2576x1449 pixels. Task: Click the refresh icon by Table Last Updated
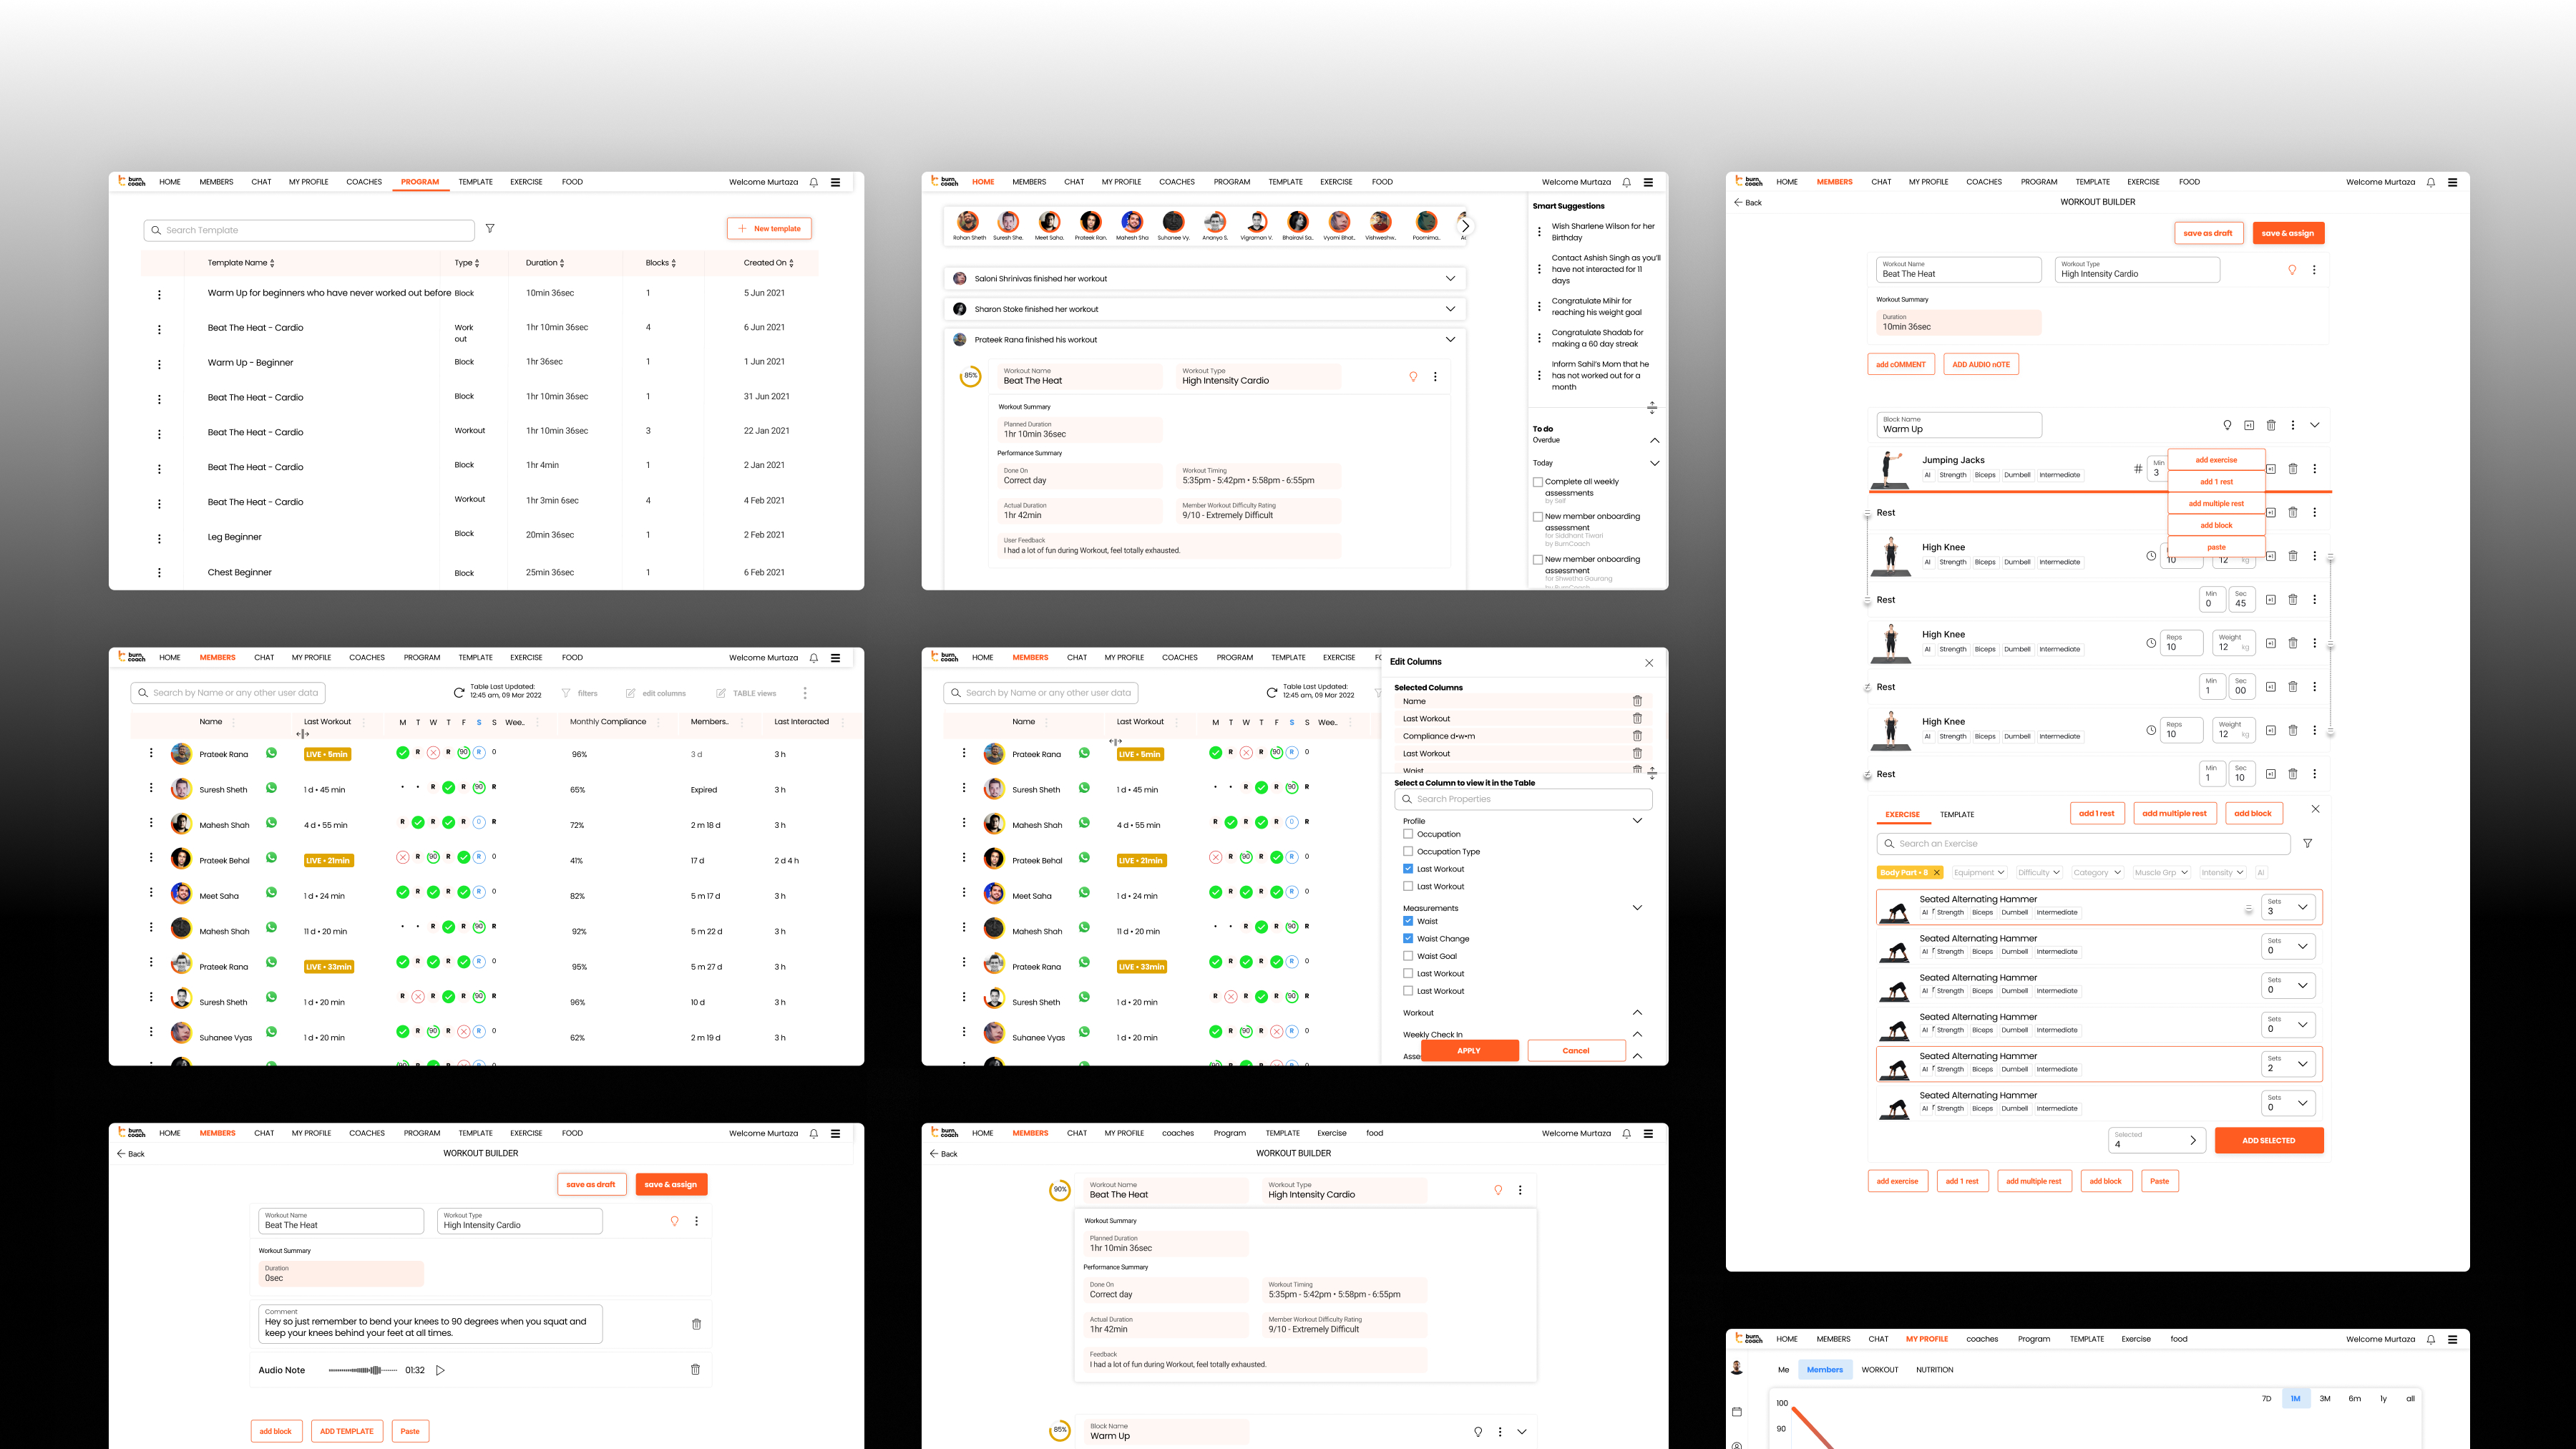pos(459,692)
